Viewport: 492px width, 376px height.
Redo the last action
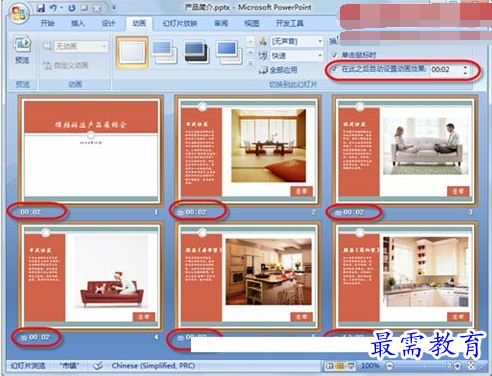[72, 8]
